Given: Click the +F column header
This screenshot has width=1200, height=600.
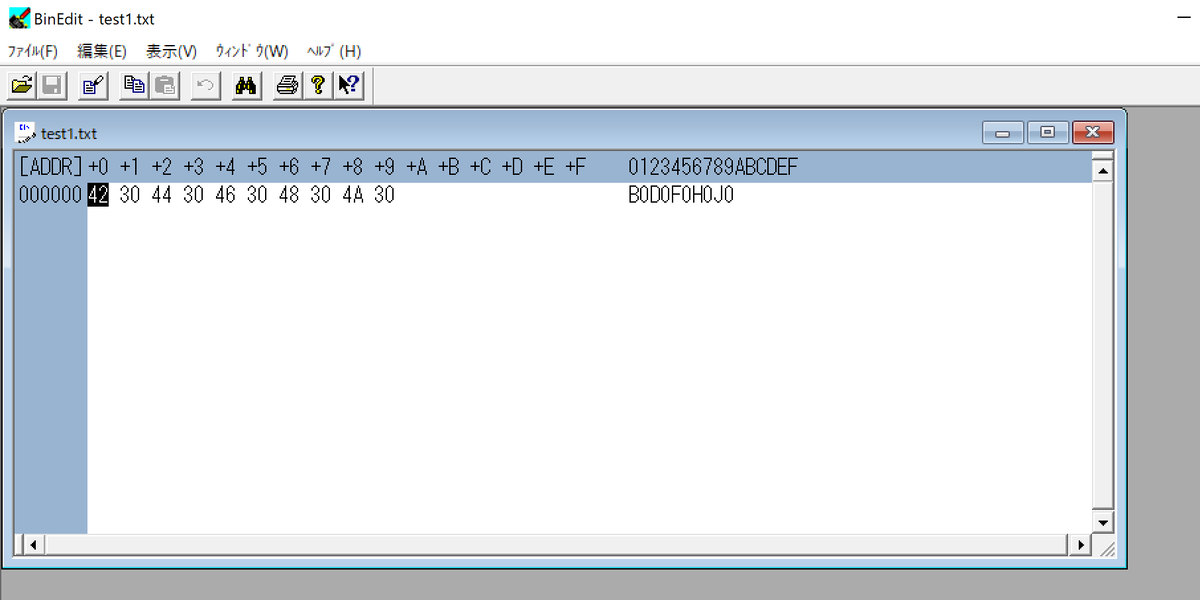Looking at the screenshot, I should point(575,167).
